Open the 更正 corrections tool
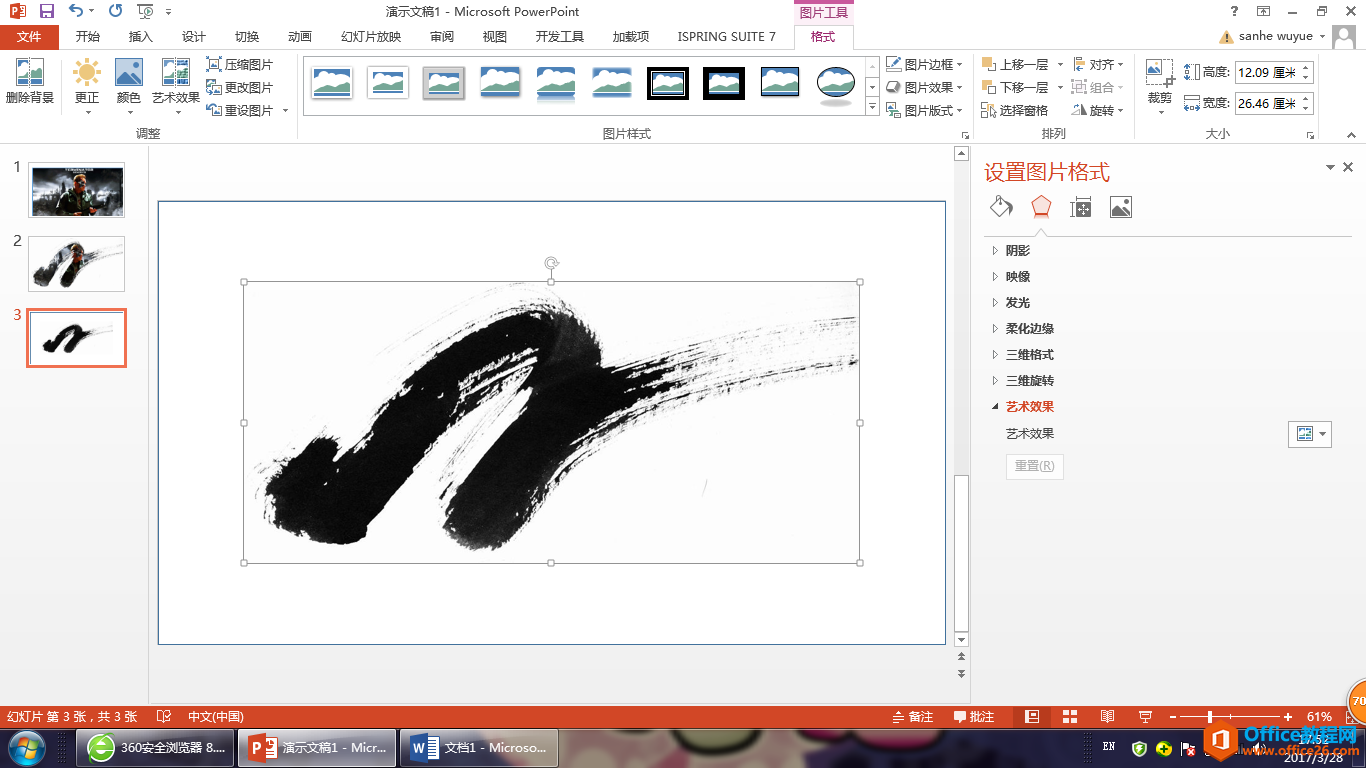The width and height of the screenshot is (1366, 768). click(x=87, y=75)
